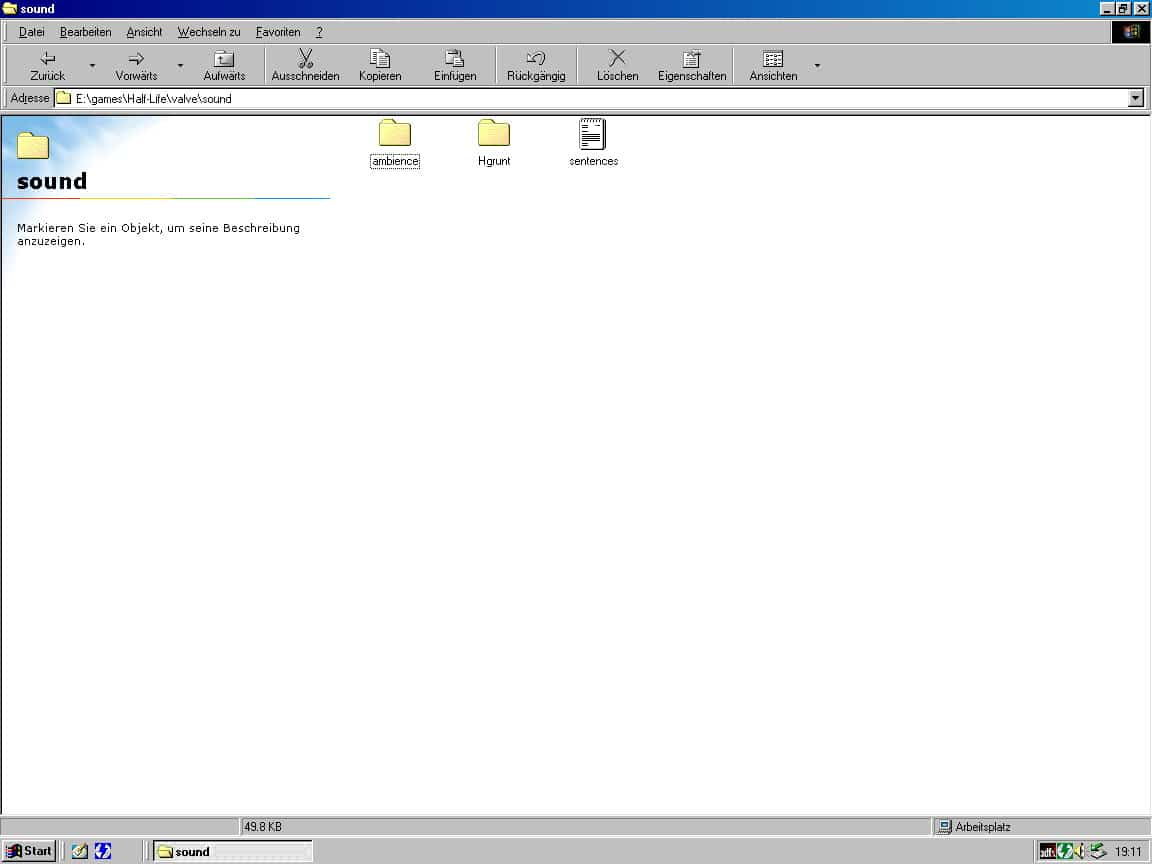This screenshot has height=864, width=1152.
Task: Click the Hgrunt folder name label
Action: 494,161
